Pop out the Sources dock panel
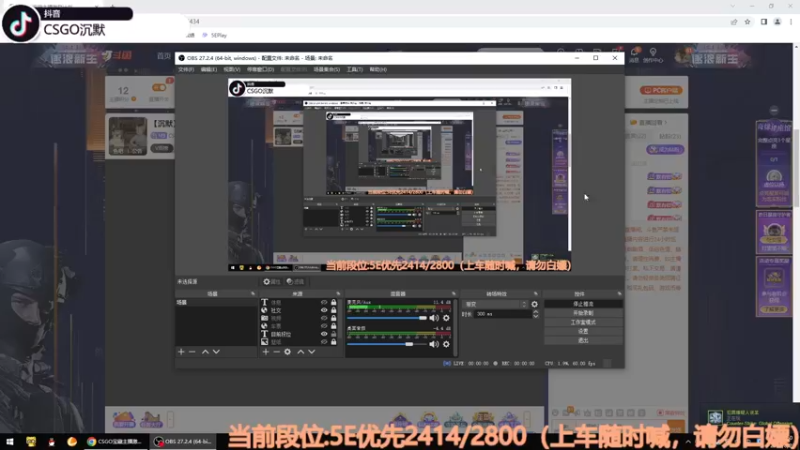The image size is (800, 450). click(338, 294)
